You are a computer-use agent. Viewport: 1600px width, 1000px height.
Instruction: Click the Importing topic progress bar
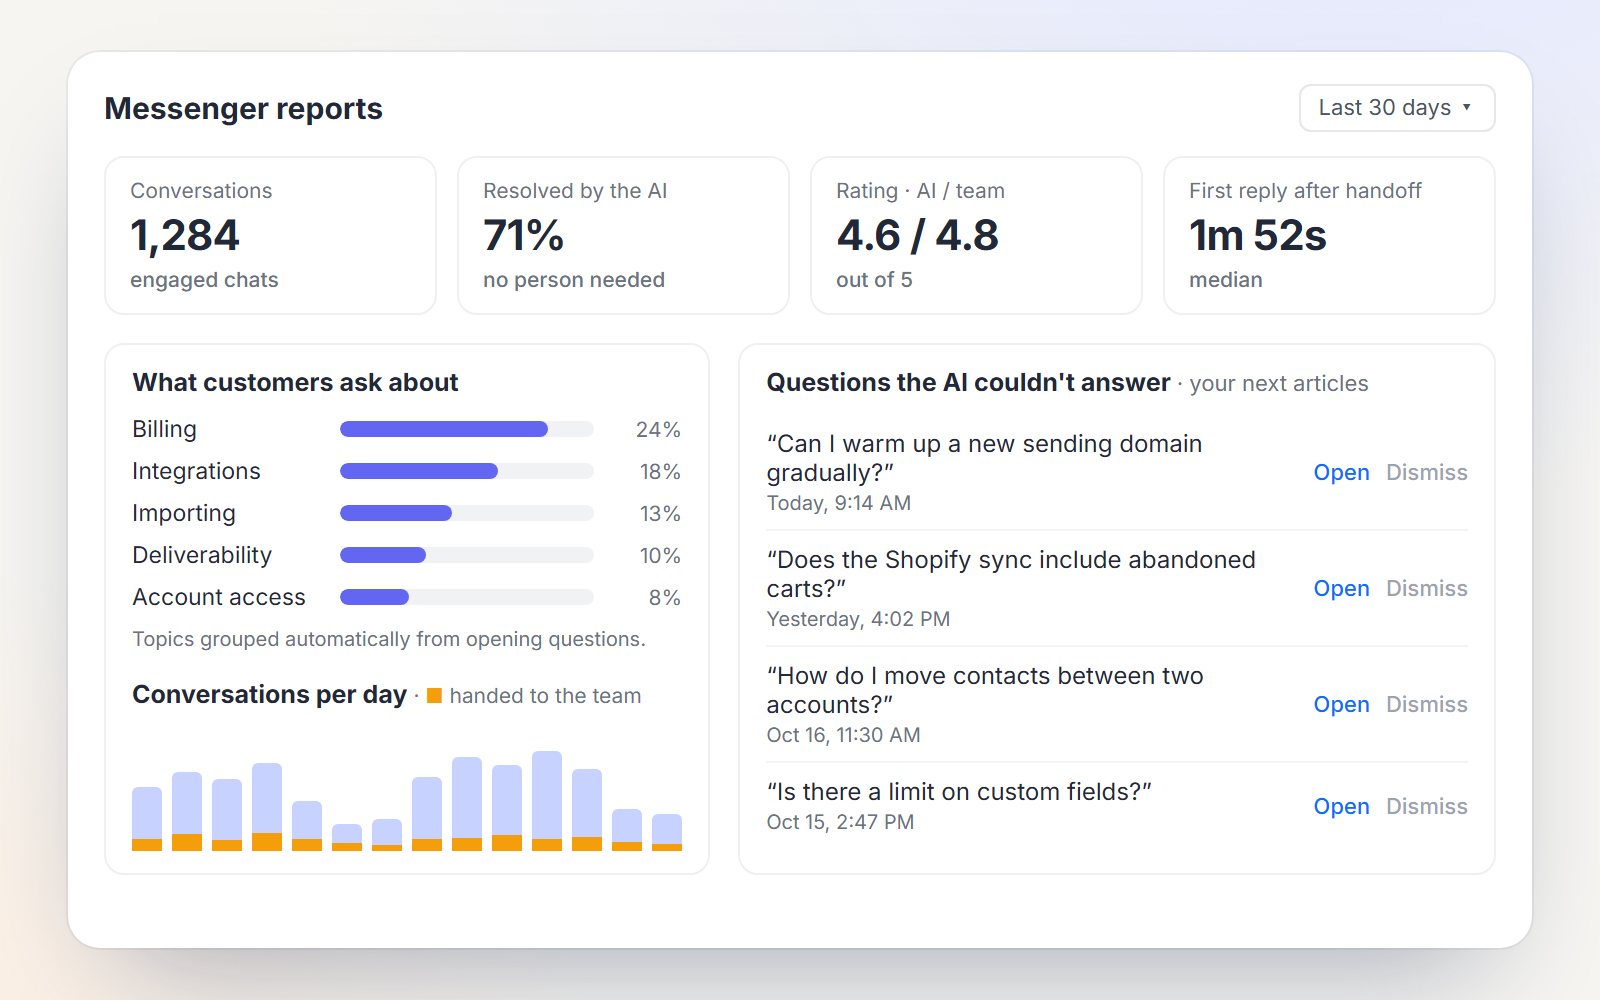click(467, 513)
